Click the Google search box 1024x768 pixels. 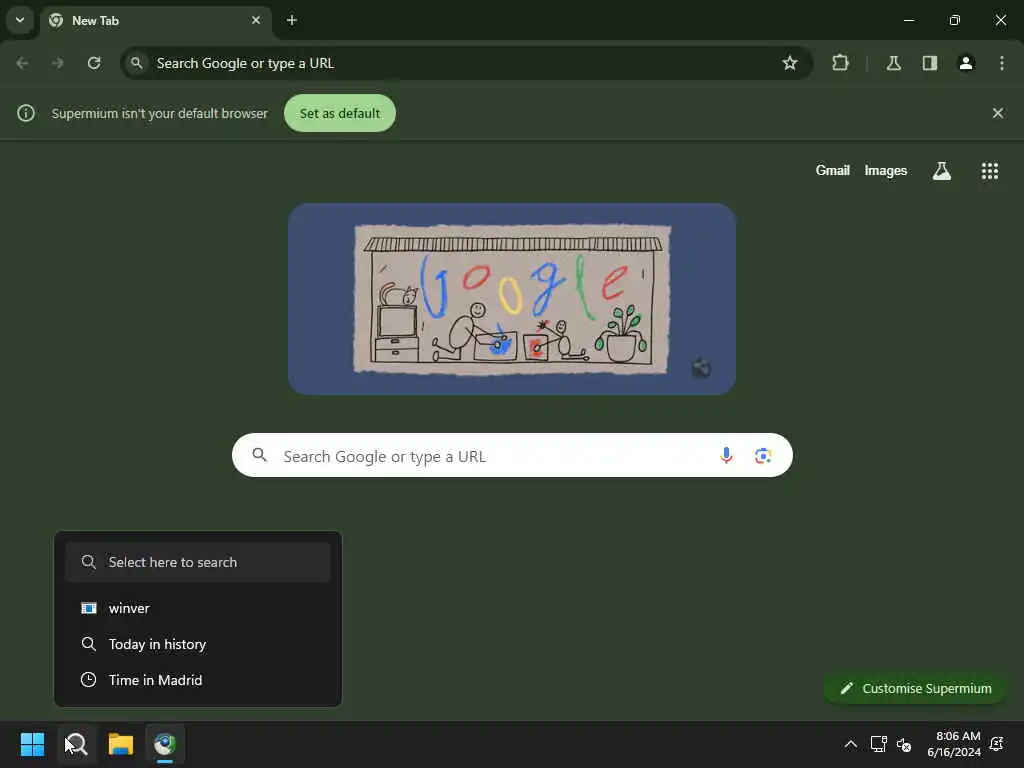click(x=512, y=455)
